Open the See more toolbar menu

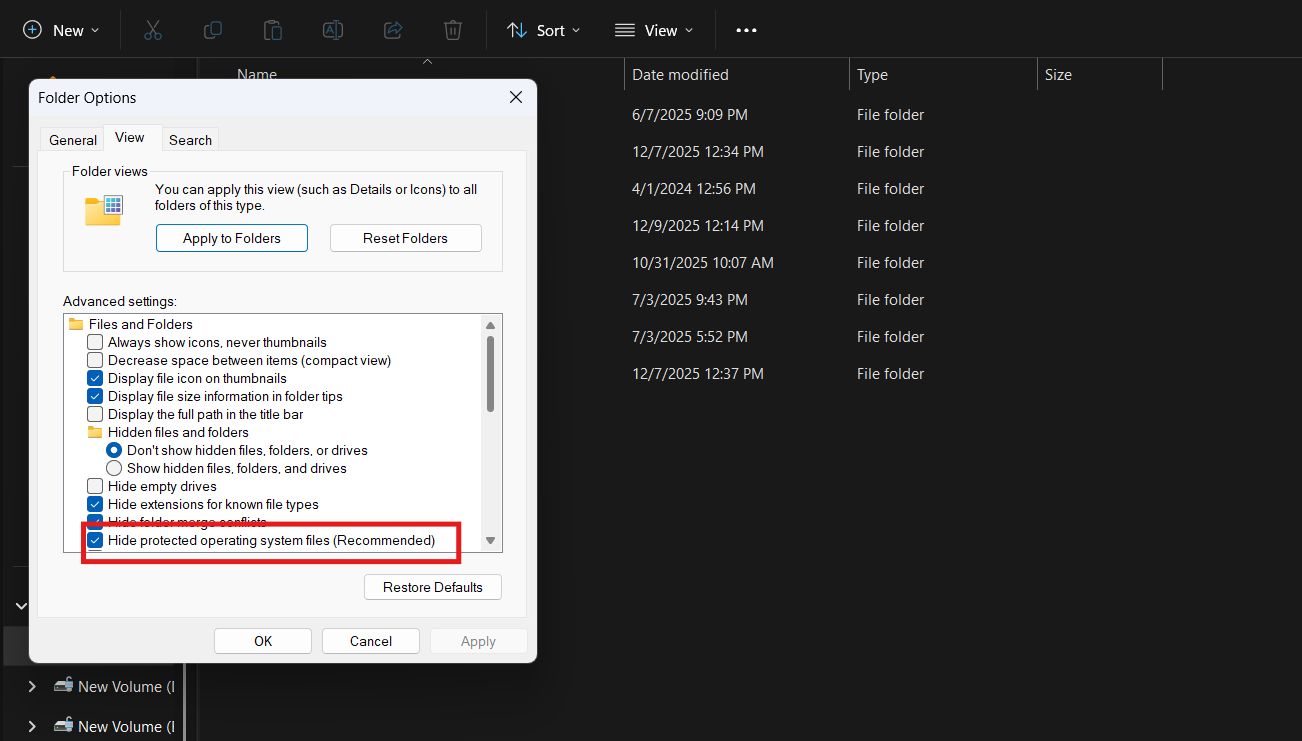(746, 30)
